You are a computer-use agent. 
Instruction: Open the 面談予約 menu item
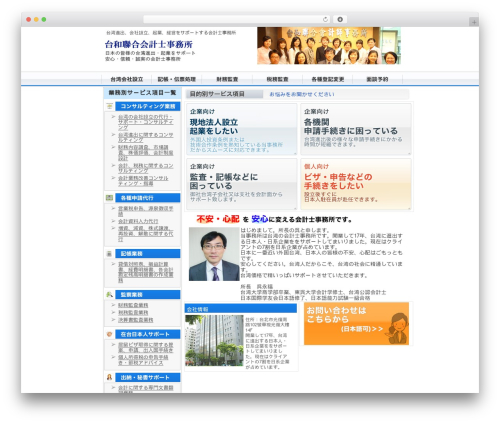(377, 79)
